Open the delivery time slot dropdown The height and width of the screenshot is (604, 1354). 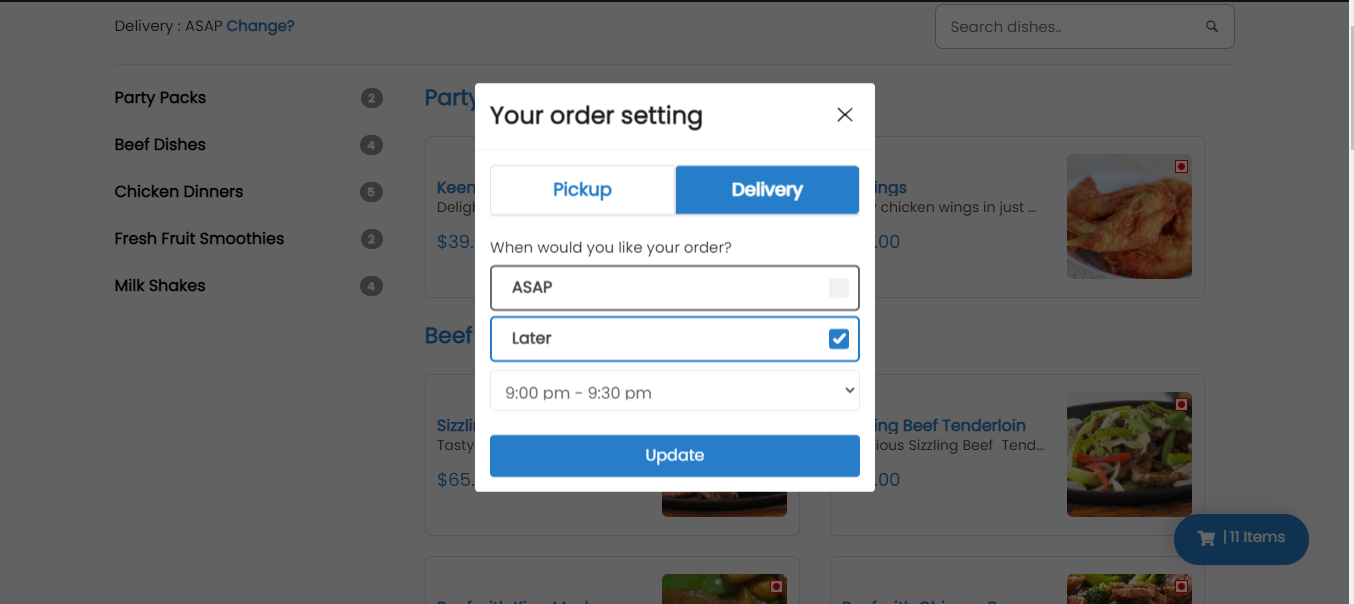tap(675, 391)
